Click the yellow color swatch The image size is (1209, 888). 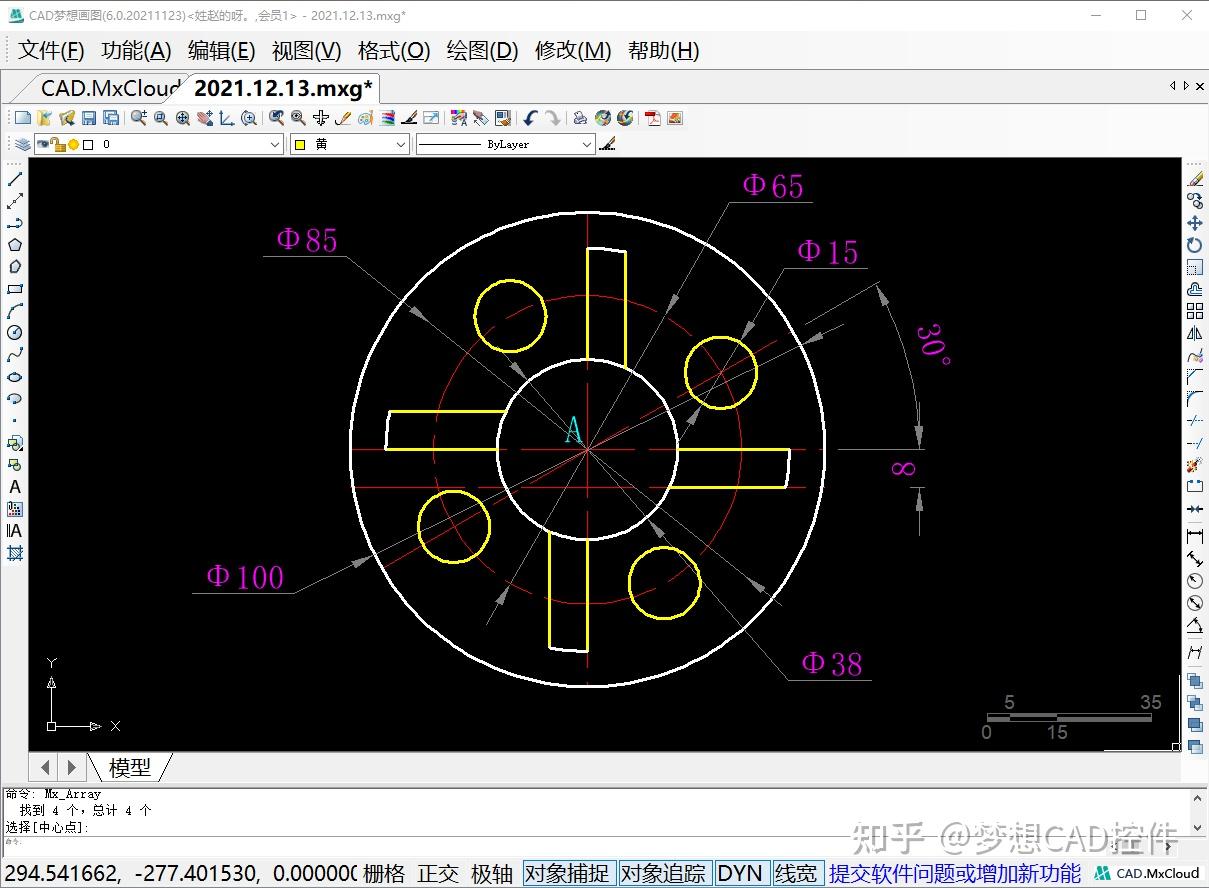pos(299,144)
